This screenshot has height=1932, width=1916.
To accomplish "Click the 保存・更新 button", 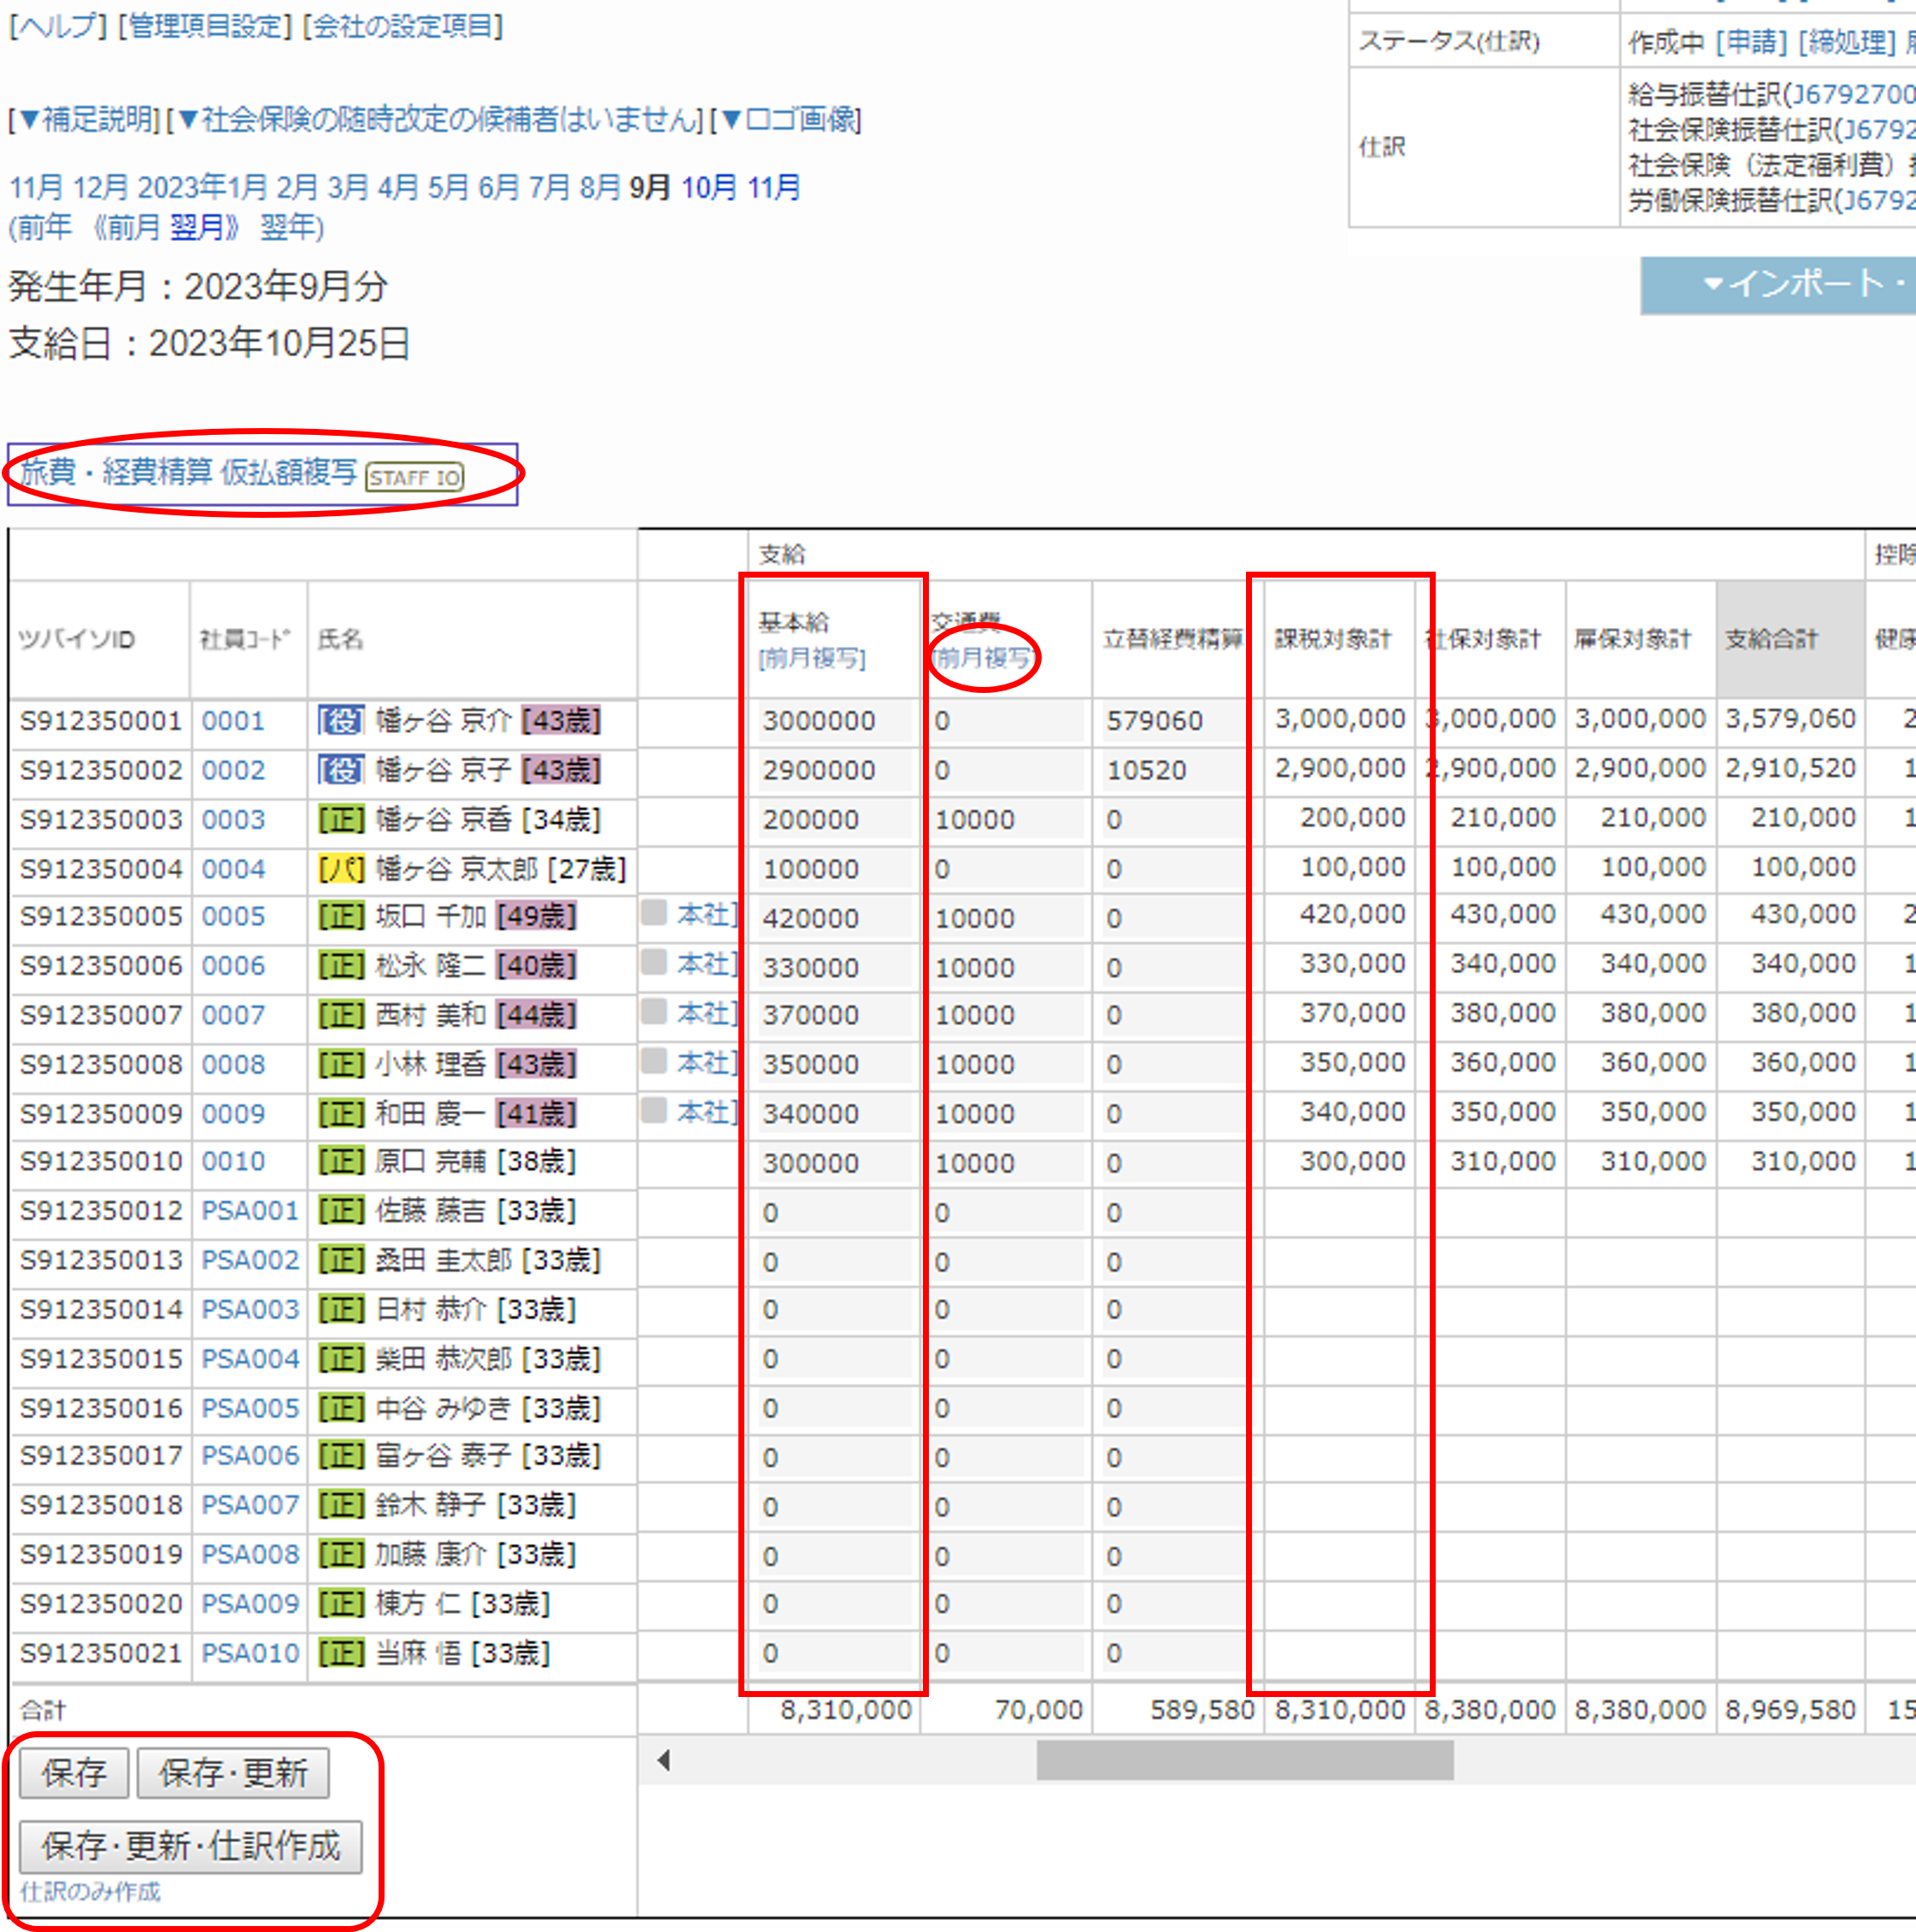I will (x=233, y=1773).
